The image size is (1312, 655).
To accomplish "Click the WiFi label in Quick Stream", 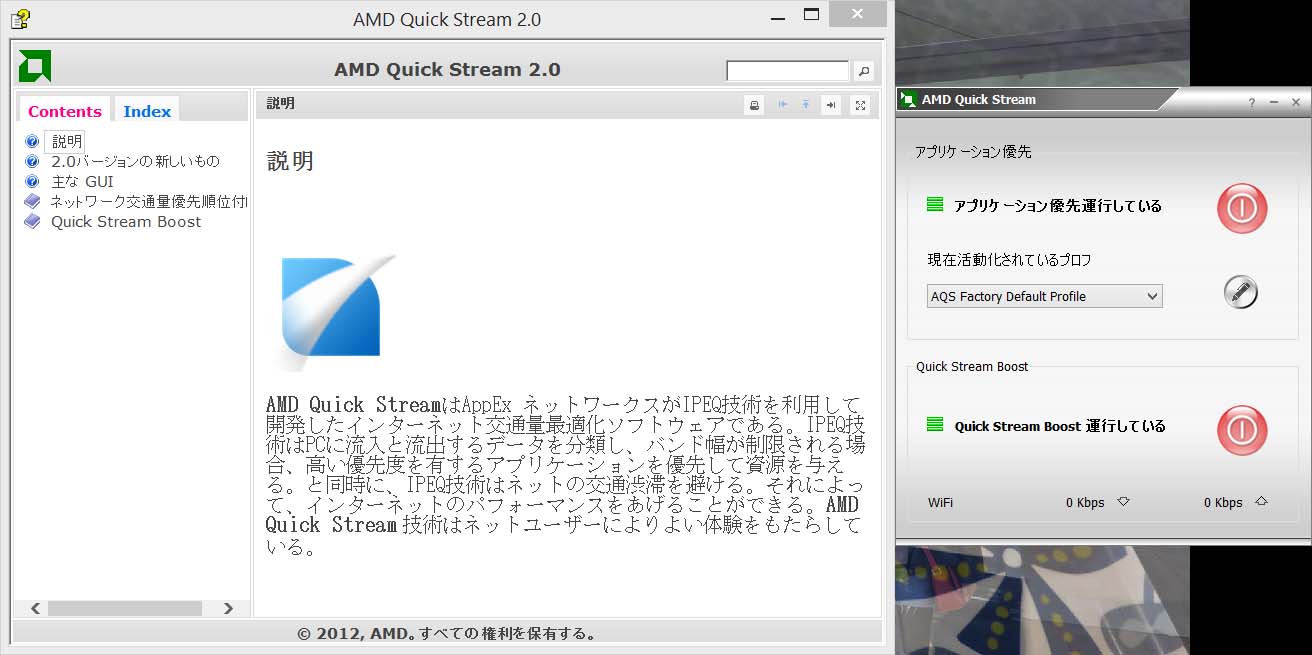I will coord(940,502).
